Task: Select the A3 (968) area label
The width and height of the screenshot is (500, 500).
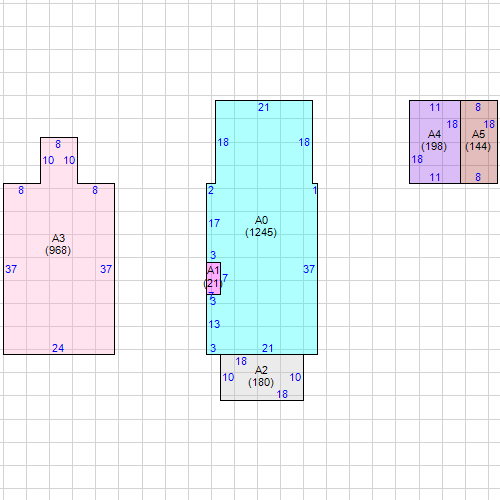Action: pyautogui.click(x=58, y=244)
